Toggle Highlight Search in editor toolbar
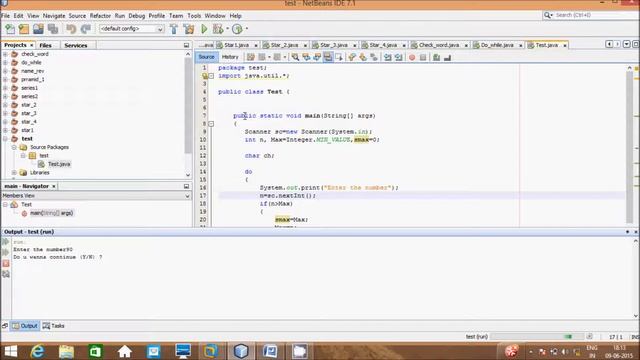 pos(328,58)
